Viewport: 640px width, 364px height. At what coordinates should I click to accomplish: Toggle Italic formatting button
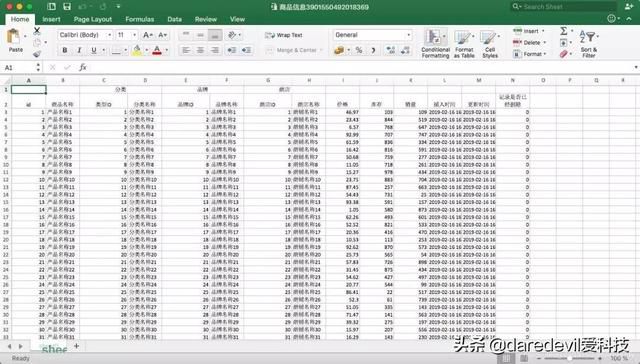click(79, 50)
